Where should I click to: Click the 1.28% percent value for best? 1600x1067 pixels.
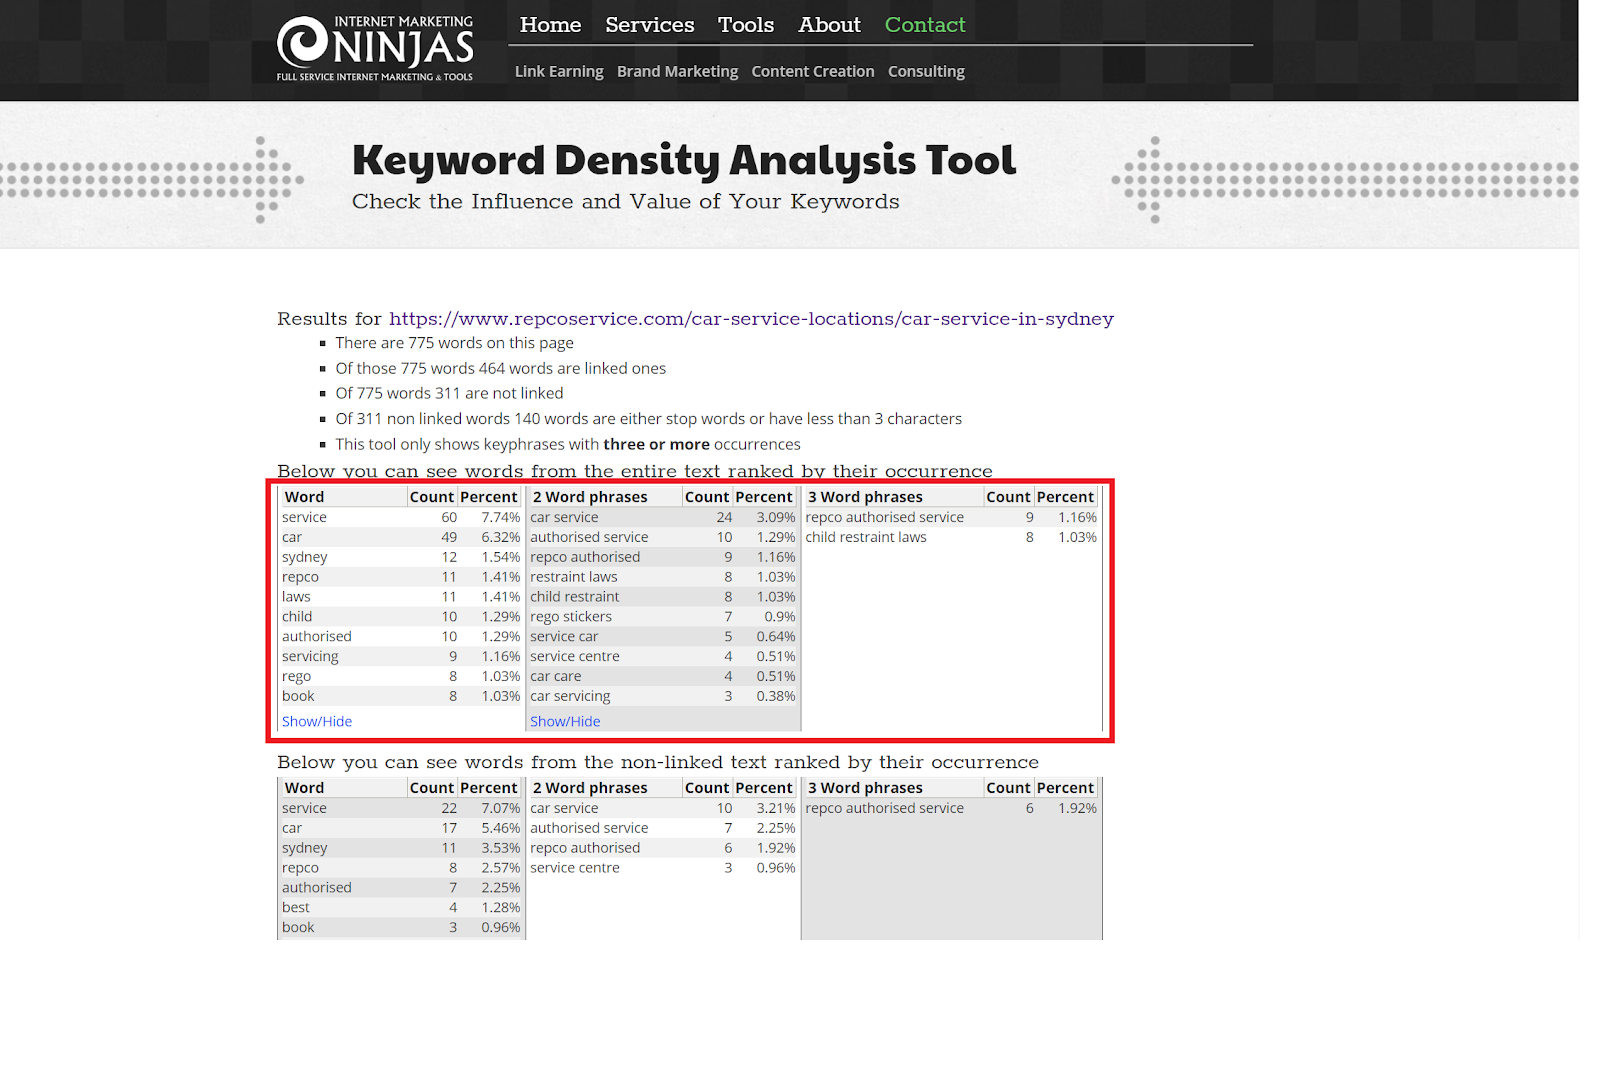click(500, 907)
